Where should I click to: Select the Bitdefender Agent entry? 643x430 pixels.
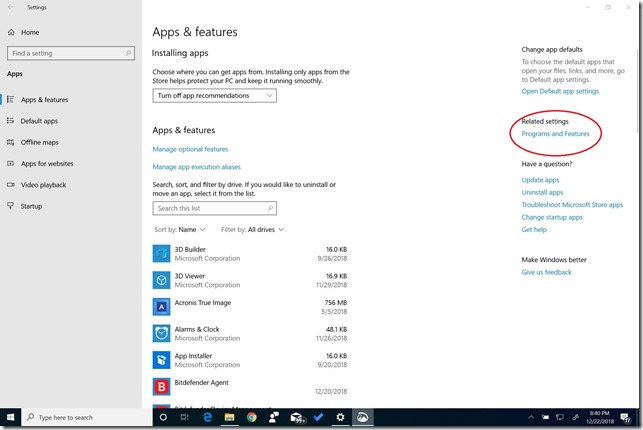(x=205, y=384)
